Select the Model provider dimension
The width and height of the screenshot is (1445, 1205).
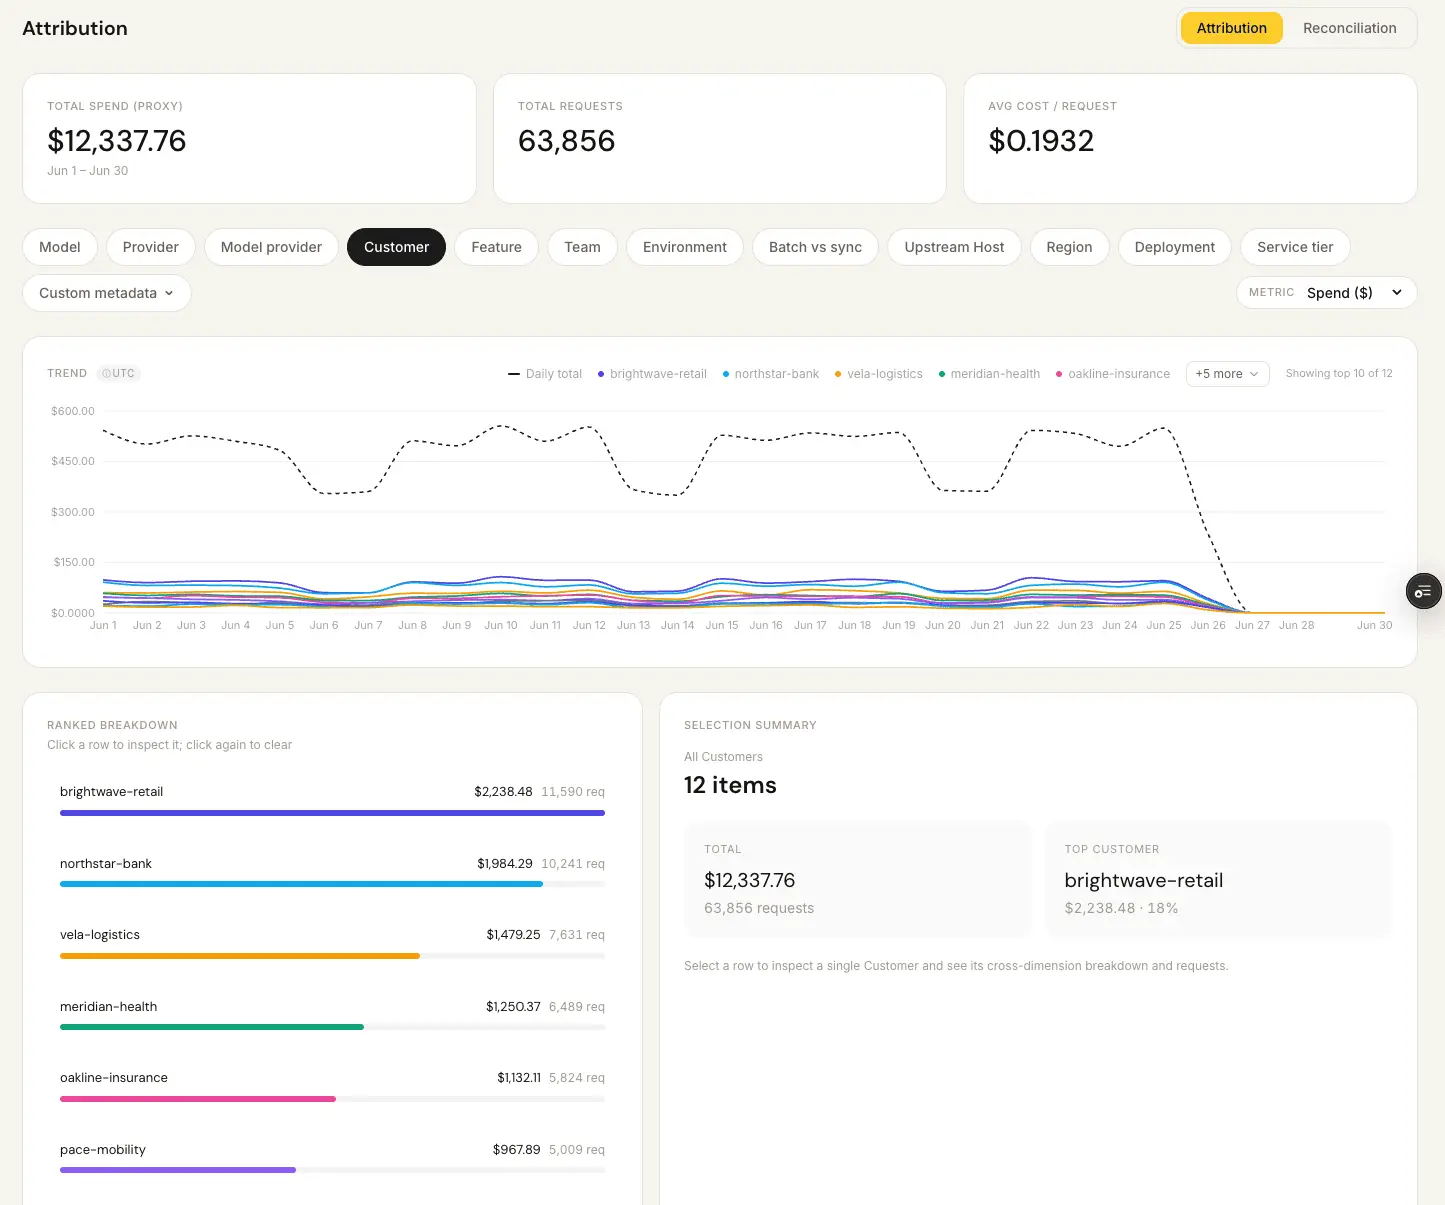pyautogui.click(x=271, y=247)
